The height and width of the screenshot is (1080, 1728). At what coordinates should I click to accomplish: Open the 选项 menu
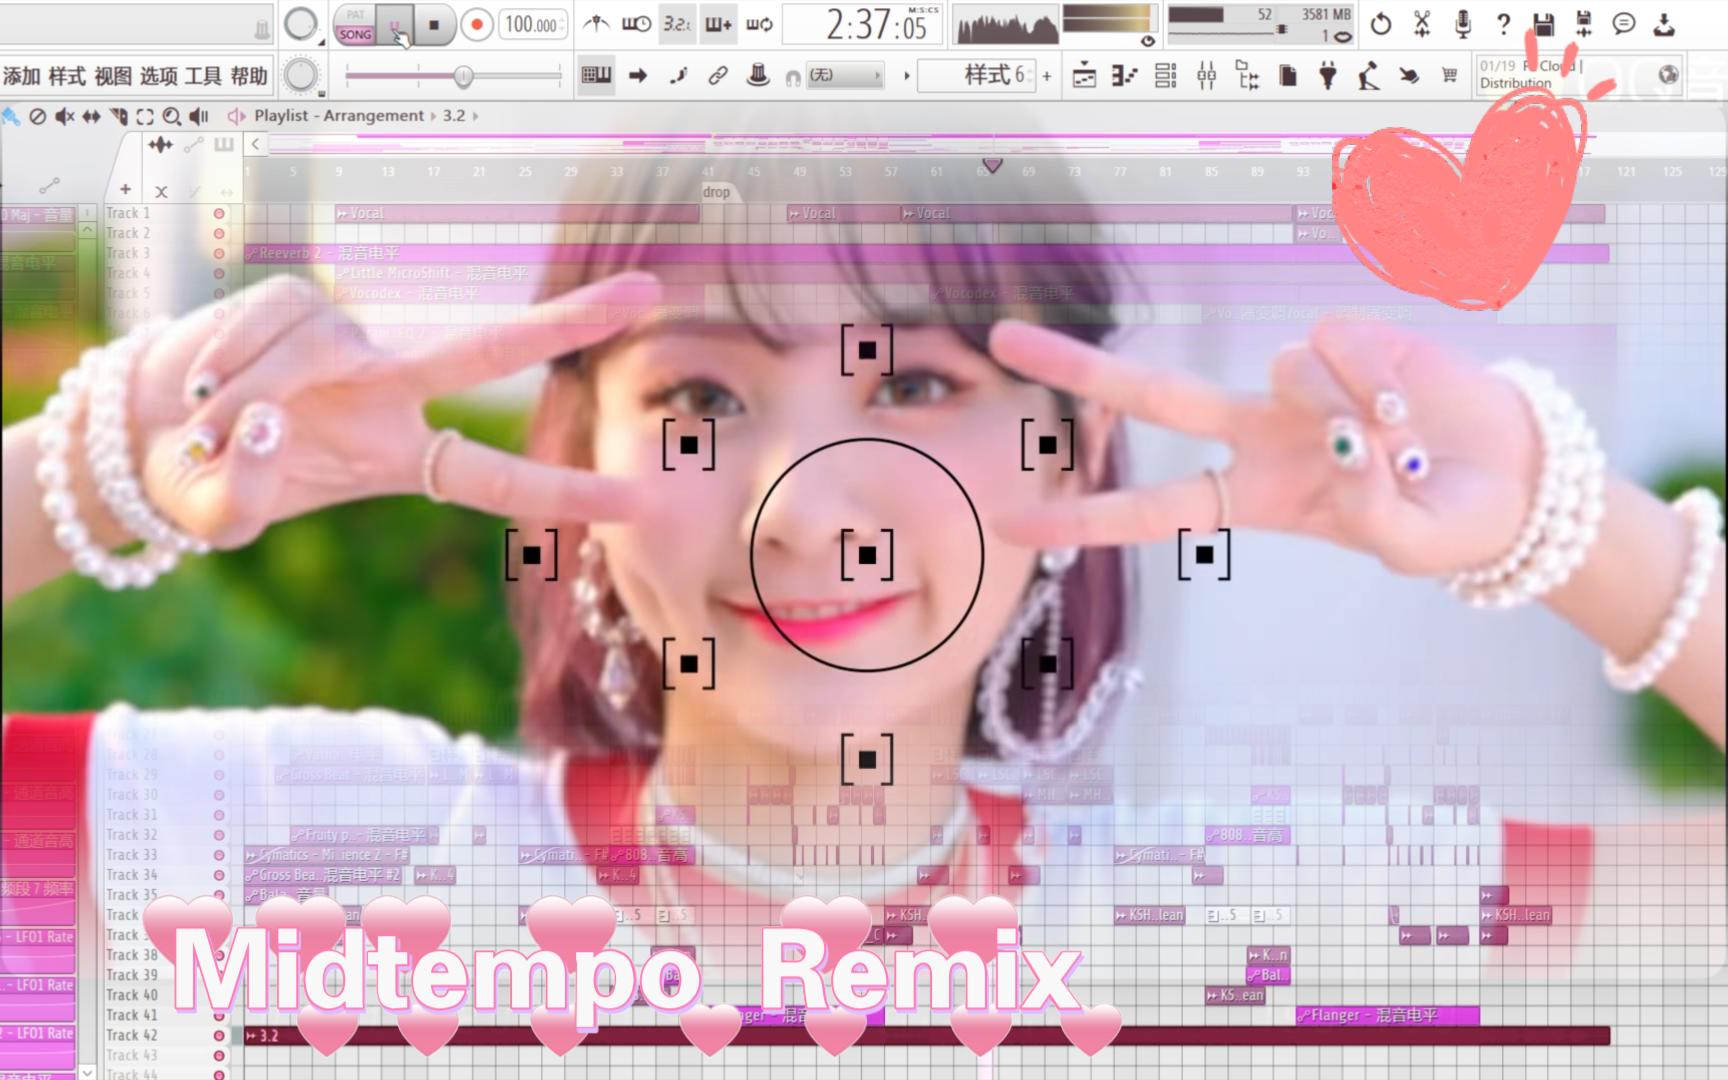tap(158, 76)
